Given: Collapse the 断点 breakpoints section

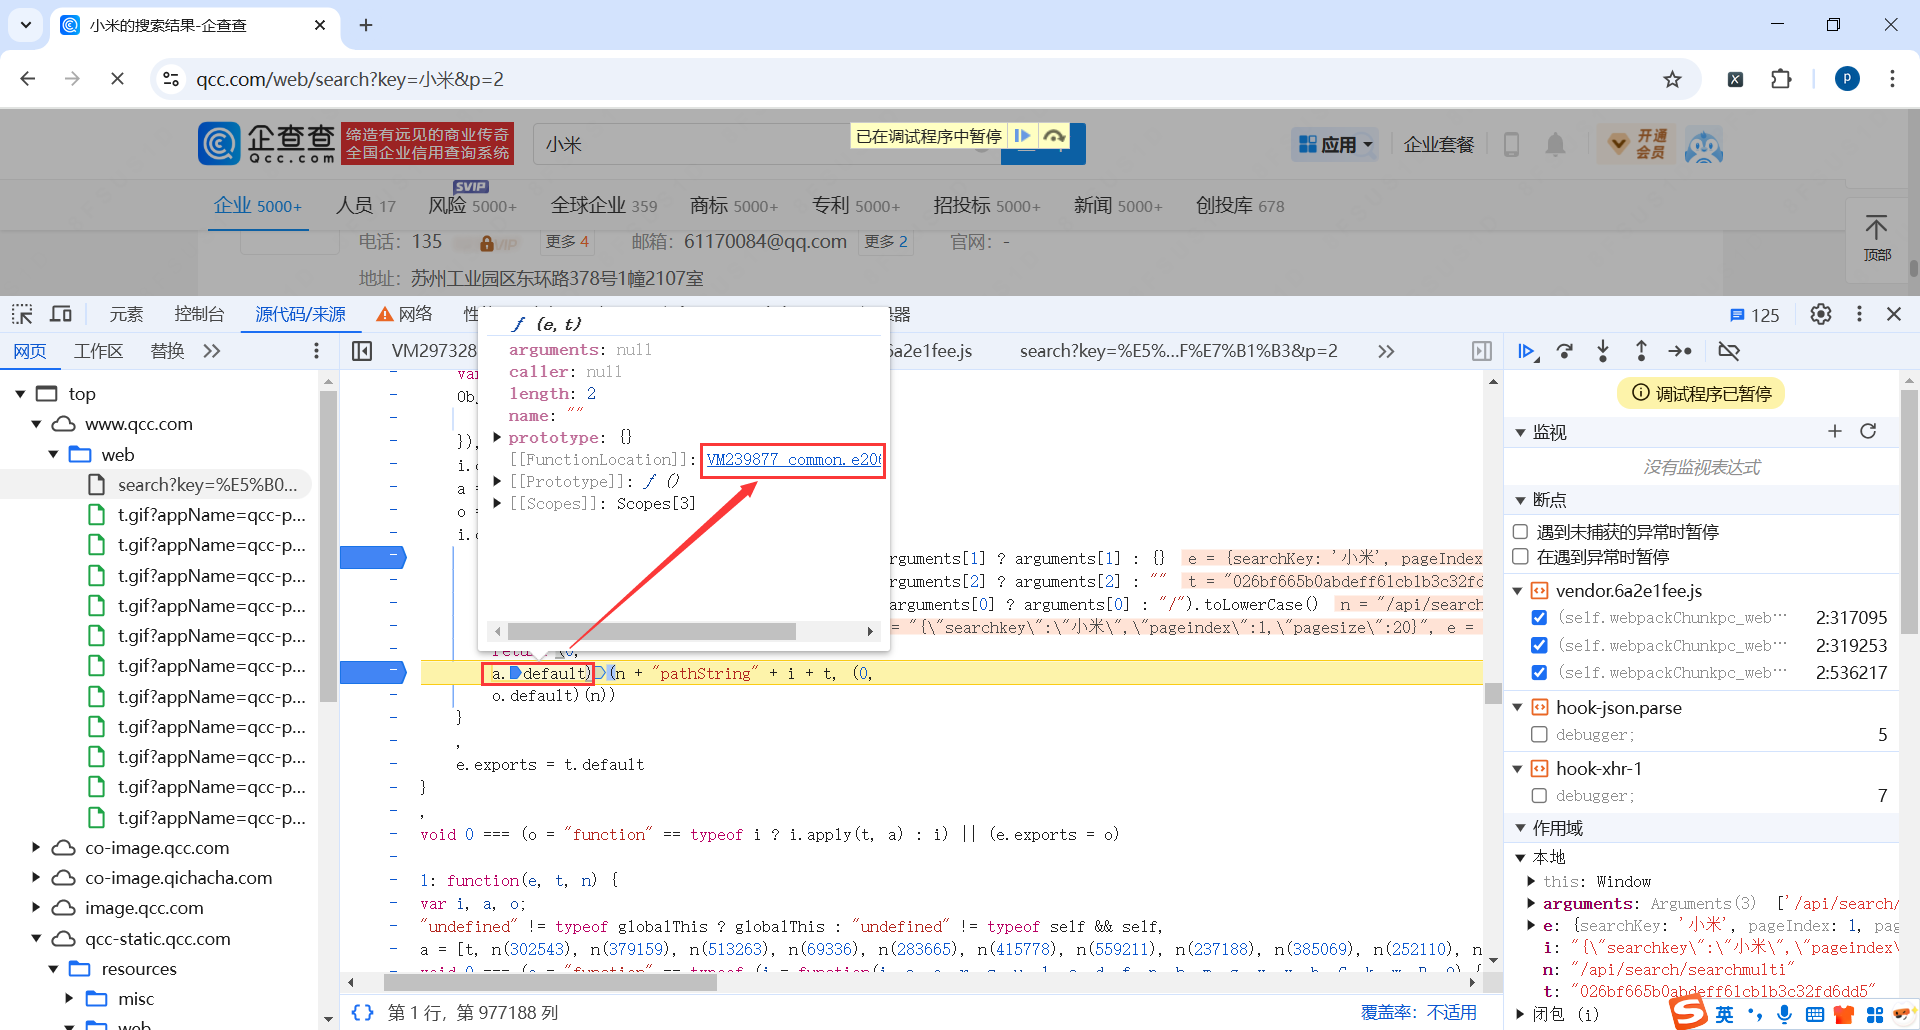Looking at the screenshot, I should pyautogui.click(x=1520, y=500).
